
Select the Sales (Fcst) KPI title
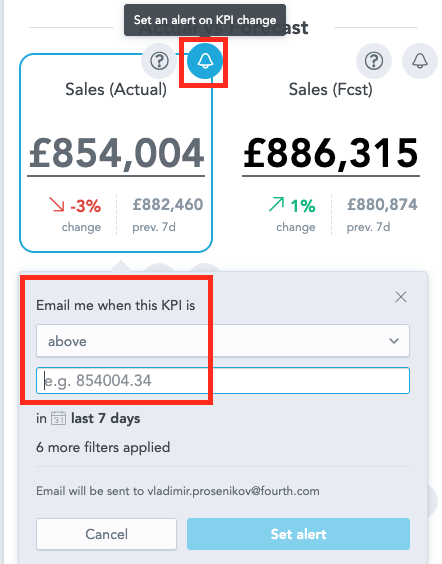click(x=331, y=90)
